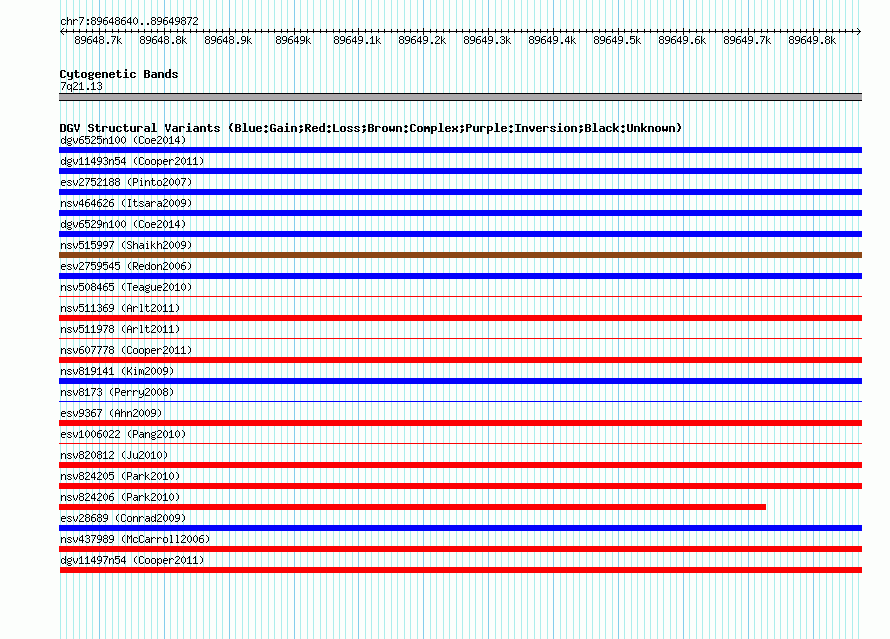
Task: Open variant label dgv11493n54 (Cooper2011)
Action: [x=132, y=161]
